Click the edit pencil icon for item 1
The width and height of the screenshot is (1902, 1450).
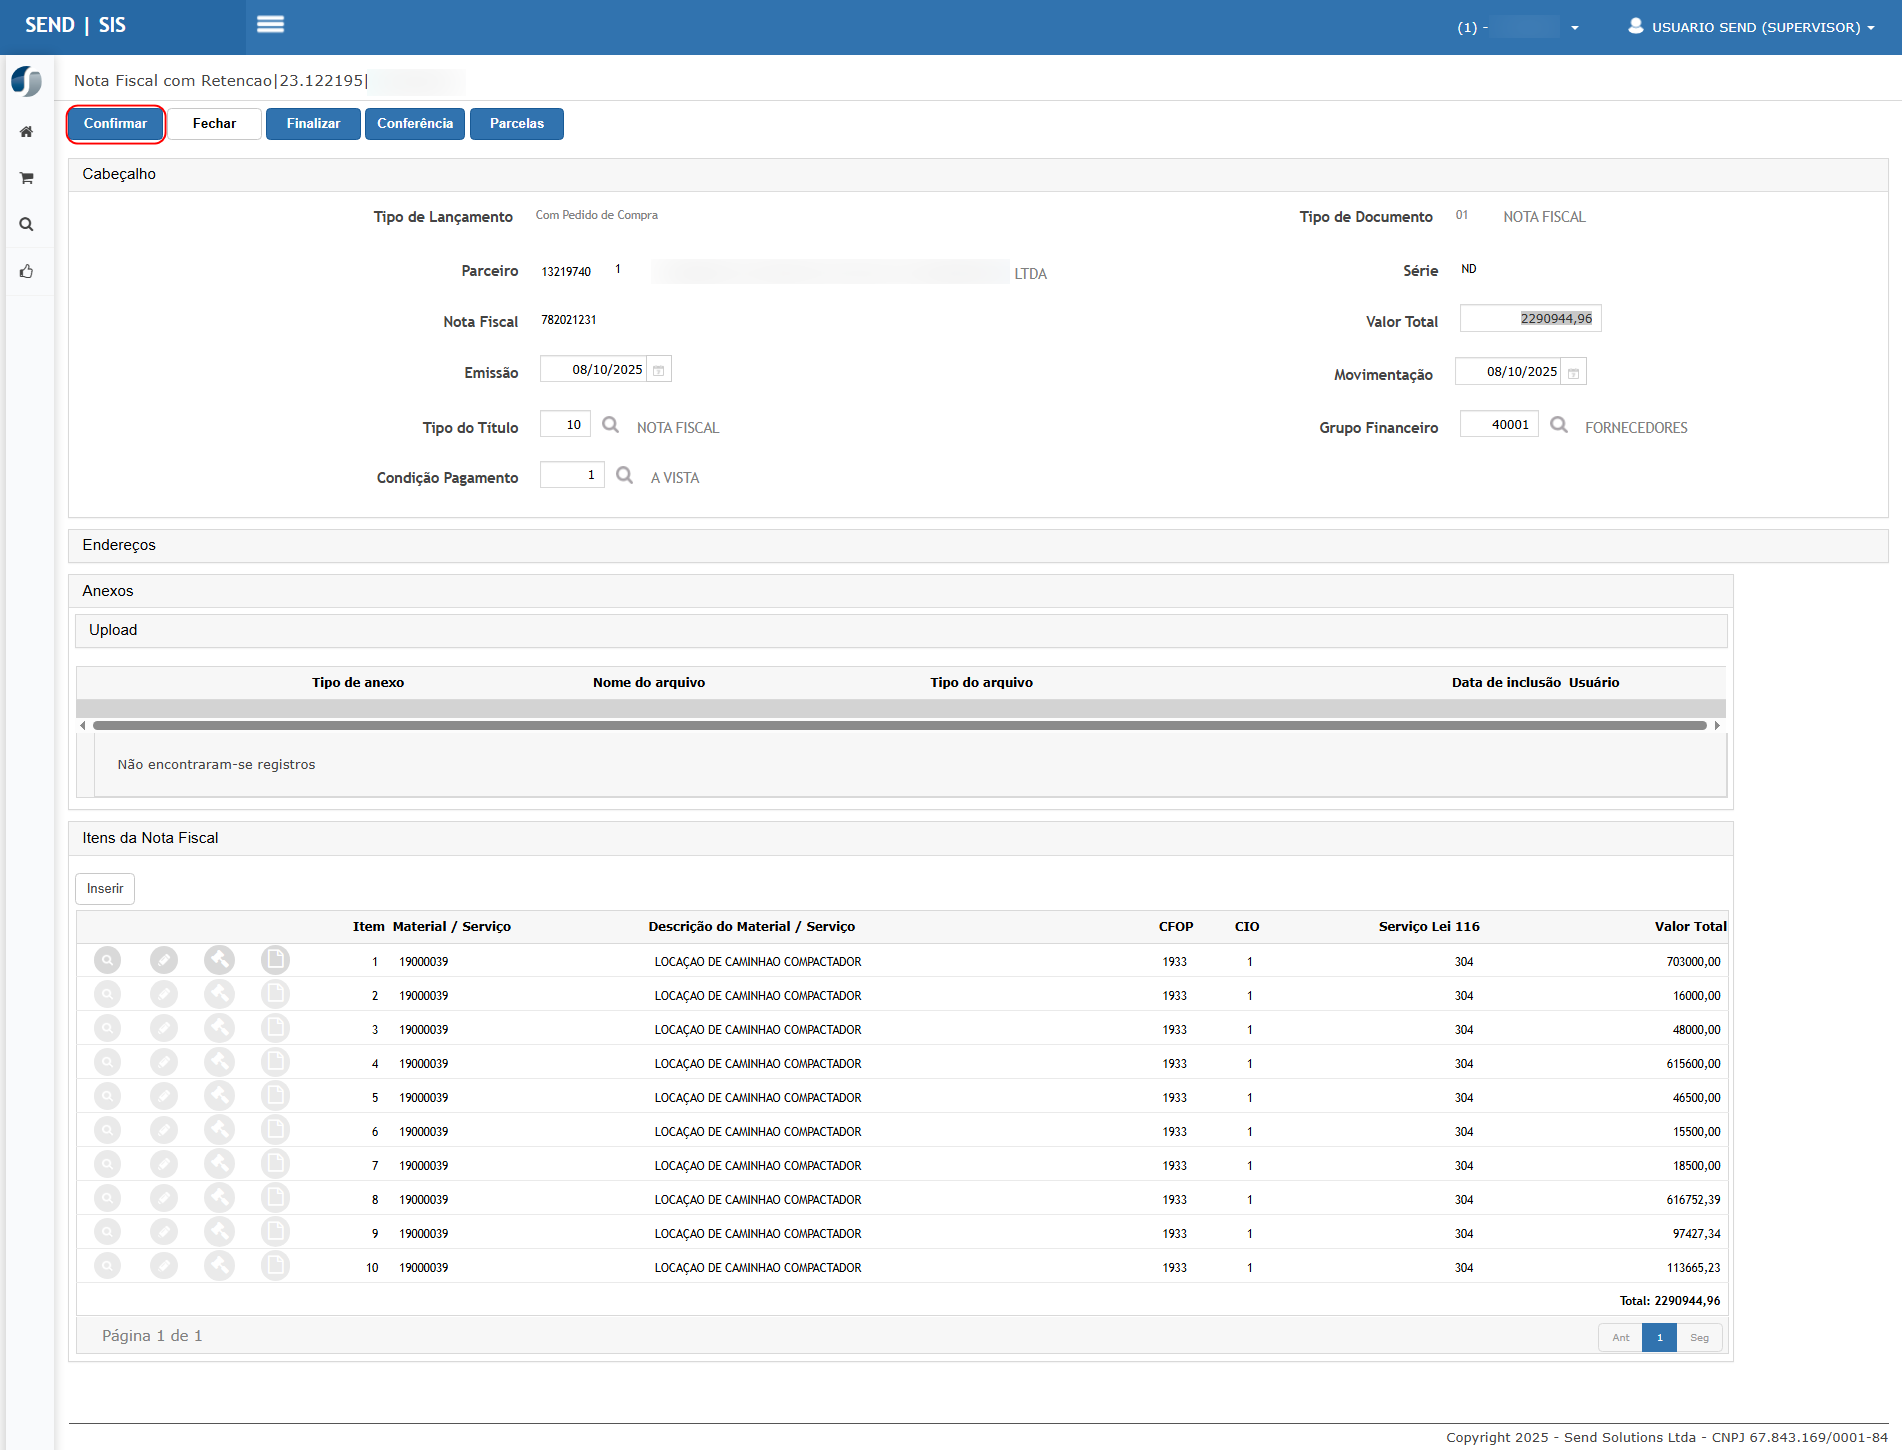tap(164, 961)
